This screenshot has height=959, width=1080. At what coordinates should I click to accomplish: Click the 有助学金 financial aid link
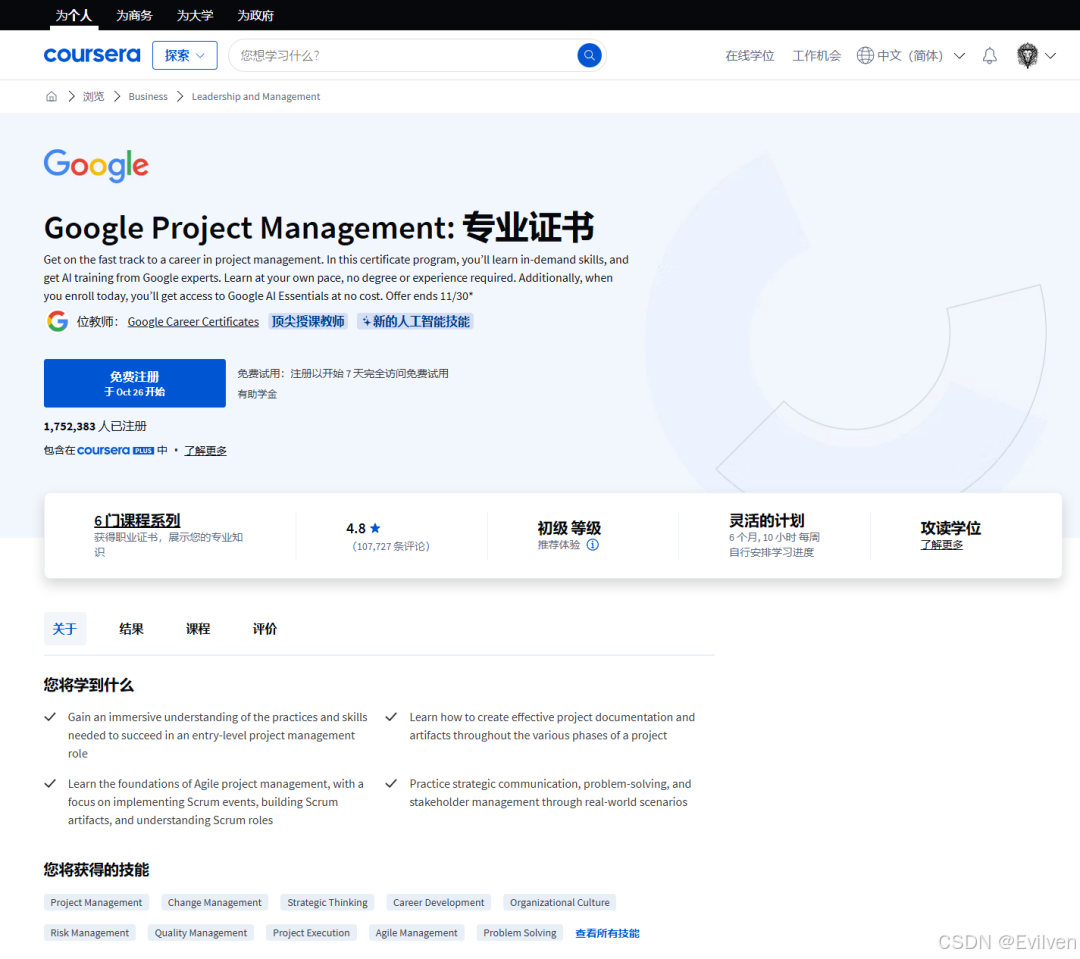(x=257, y=394)
